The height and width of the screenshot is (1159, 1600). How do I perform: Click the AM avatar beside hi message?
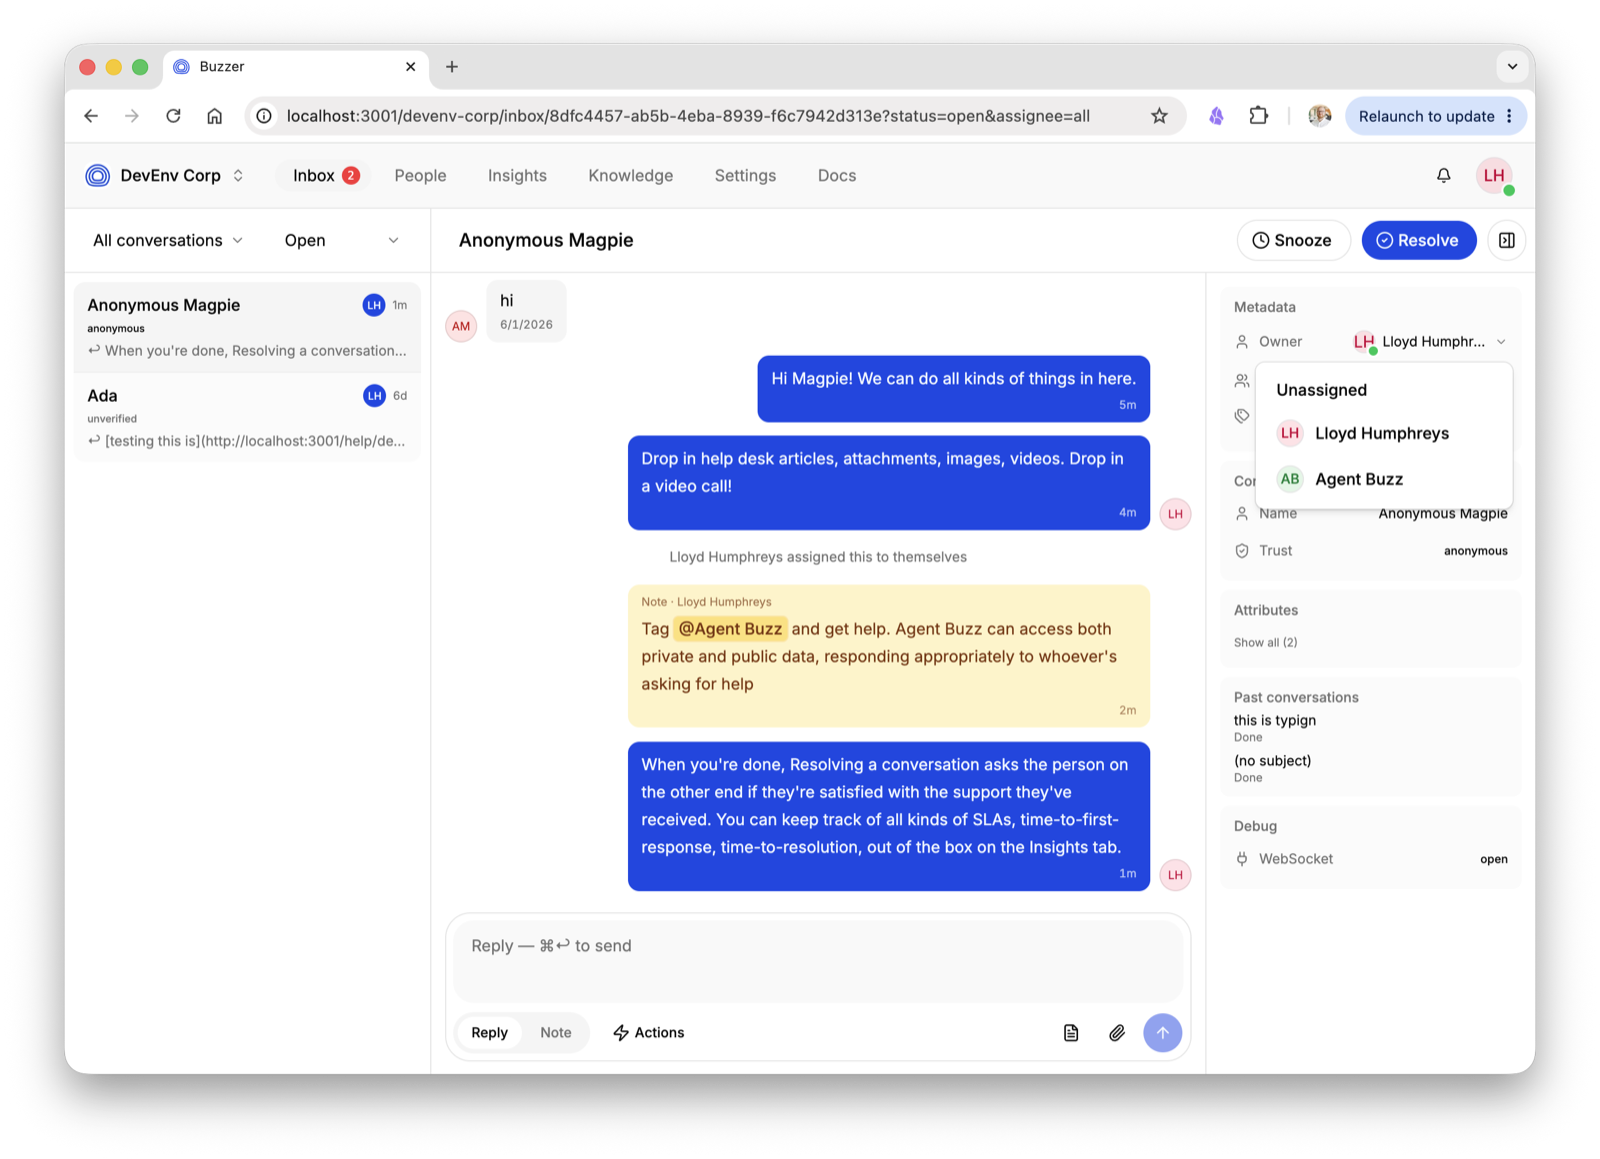(461, 326)
